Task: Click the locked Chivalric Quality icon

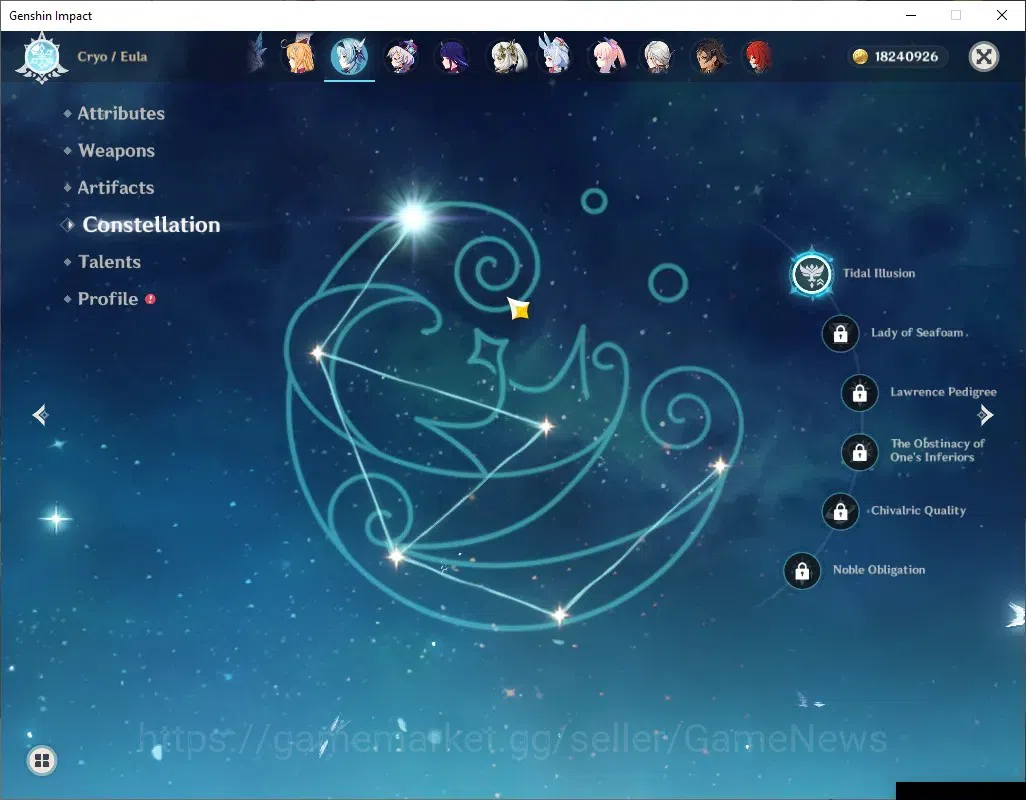Action: [840, 512]
